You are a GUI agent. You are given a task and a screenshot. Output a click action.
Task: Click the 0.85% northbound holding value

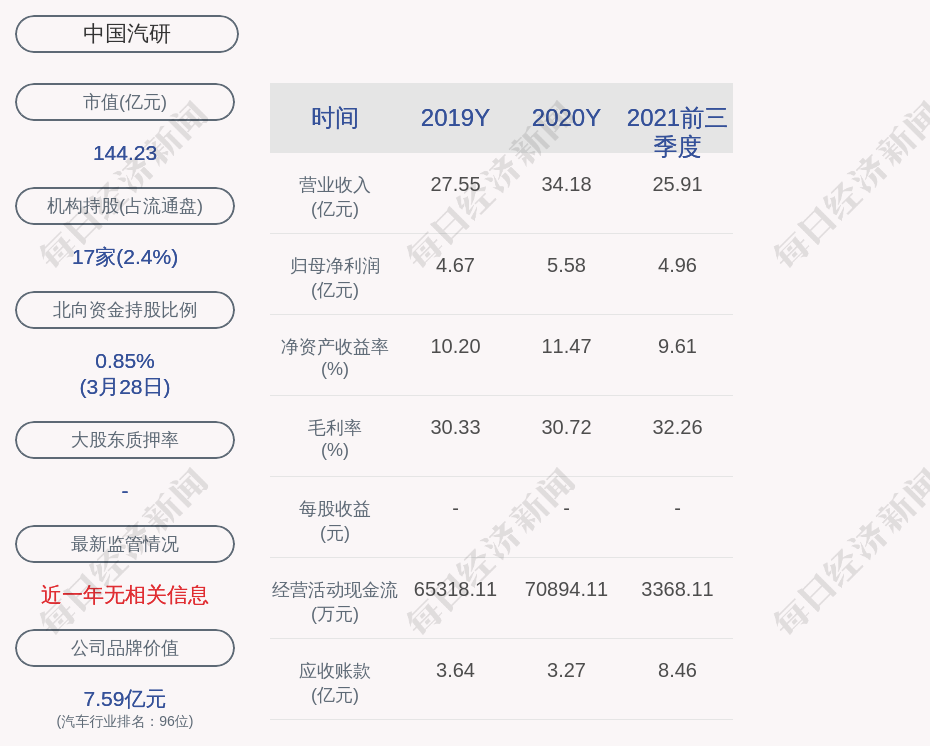pos(125,361)
